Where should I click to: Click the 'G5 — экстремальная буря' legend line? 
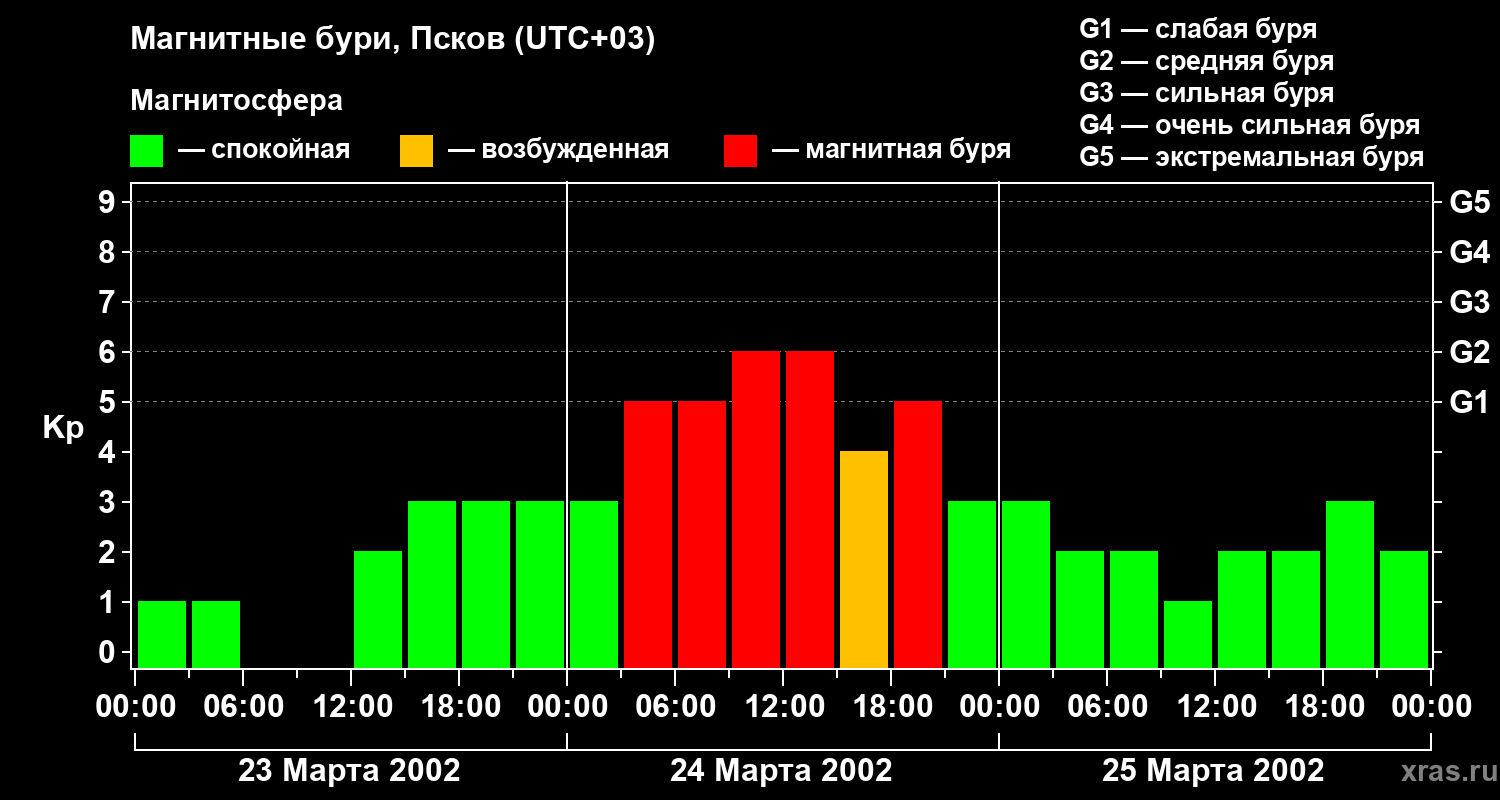1251,157
